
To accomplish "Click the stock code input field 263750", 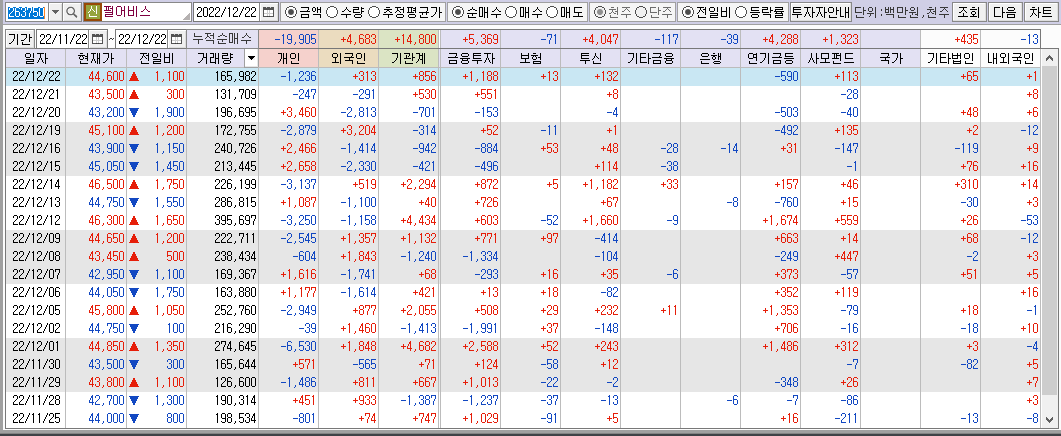I will point(26,12).
